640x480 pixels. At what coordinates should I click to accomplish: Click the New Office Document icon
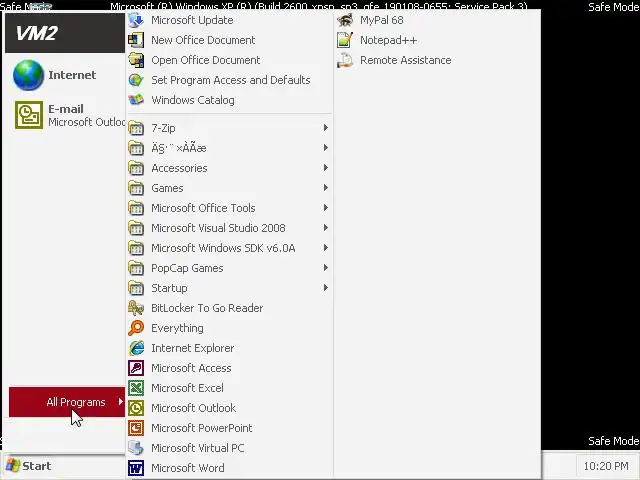(x=136, y=40)
